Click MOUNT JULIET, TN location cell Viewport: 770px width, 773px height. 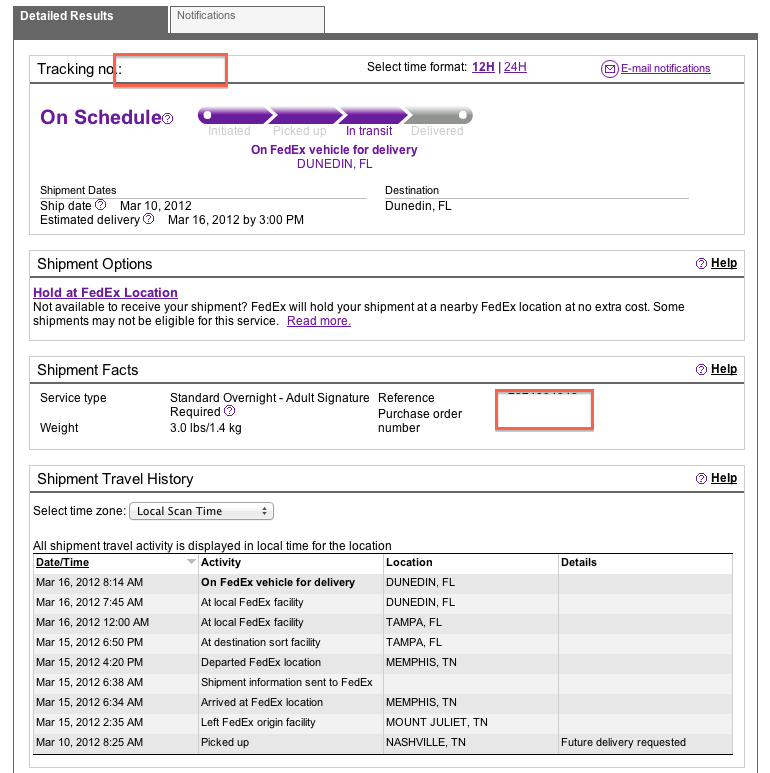[x=437, y=722]
